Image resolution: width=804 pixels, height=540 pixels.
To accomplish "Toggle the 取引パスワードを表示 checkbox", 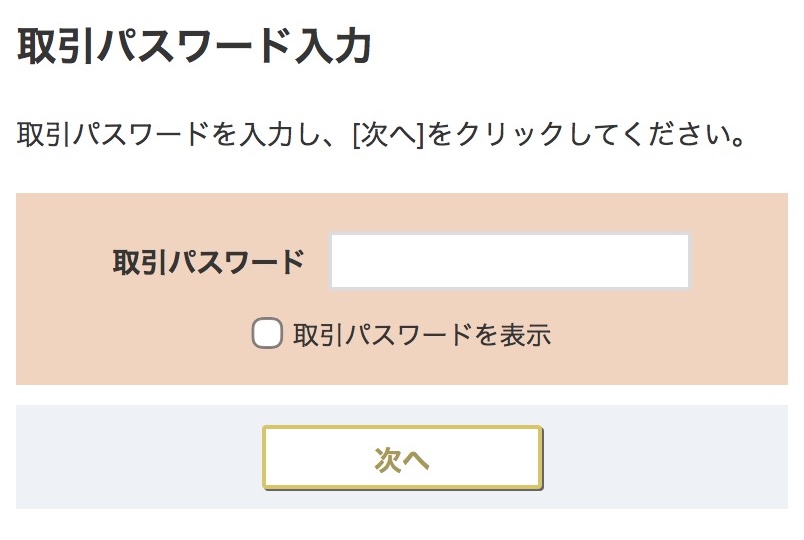I will tap(267, 333).
